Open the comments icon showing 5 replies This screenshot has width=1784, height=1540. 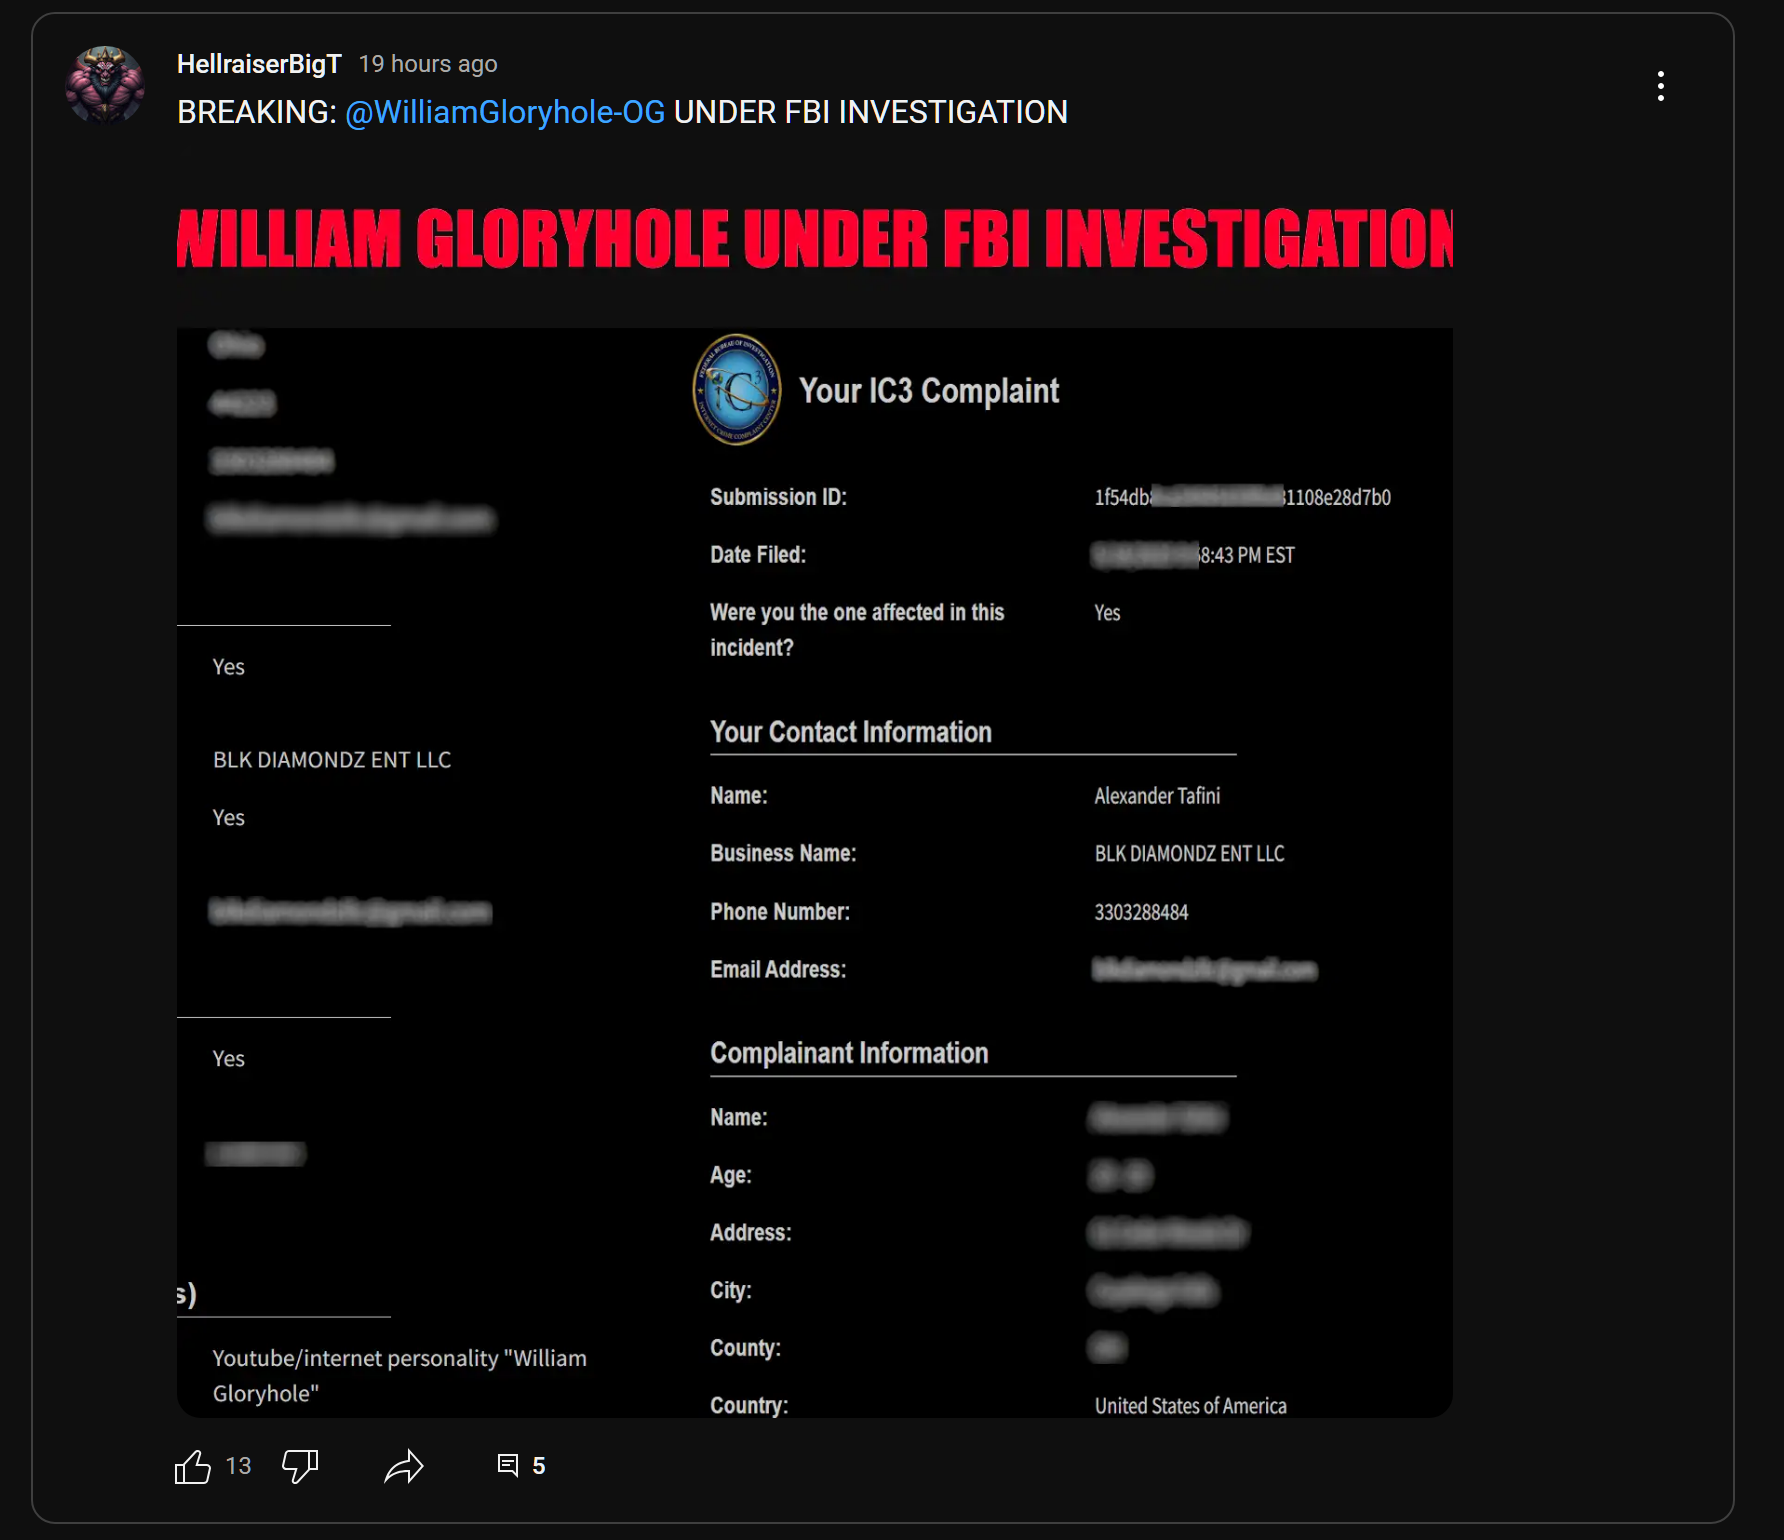pos(508,1465)
